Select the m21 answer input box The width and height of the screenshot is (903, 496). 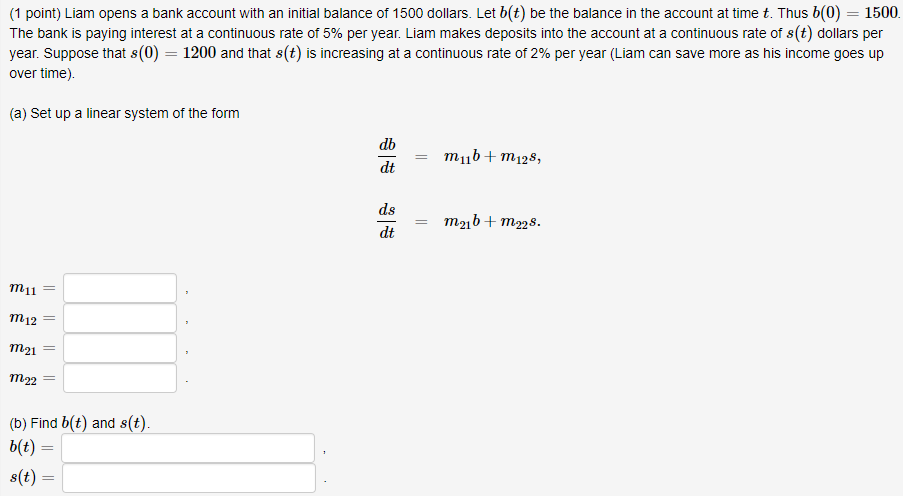120,348
